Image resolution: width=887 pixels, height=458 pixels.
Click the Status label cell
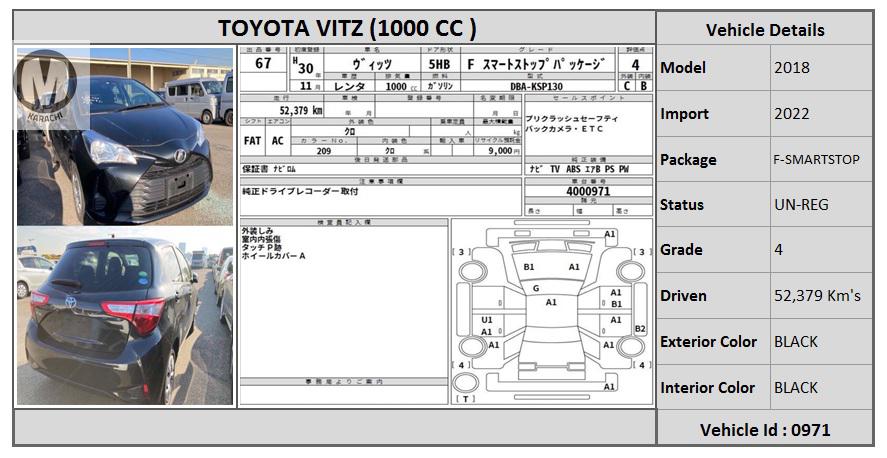714,205
